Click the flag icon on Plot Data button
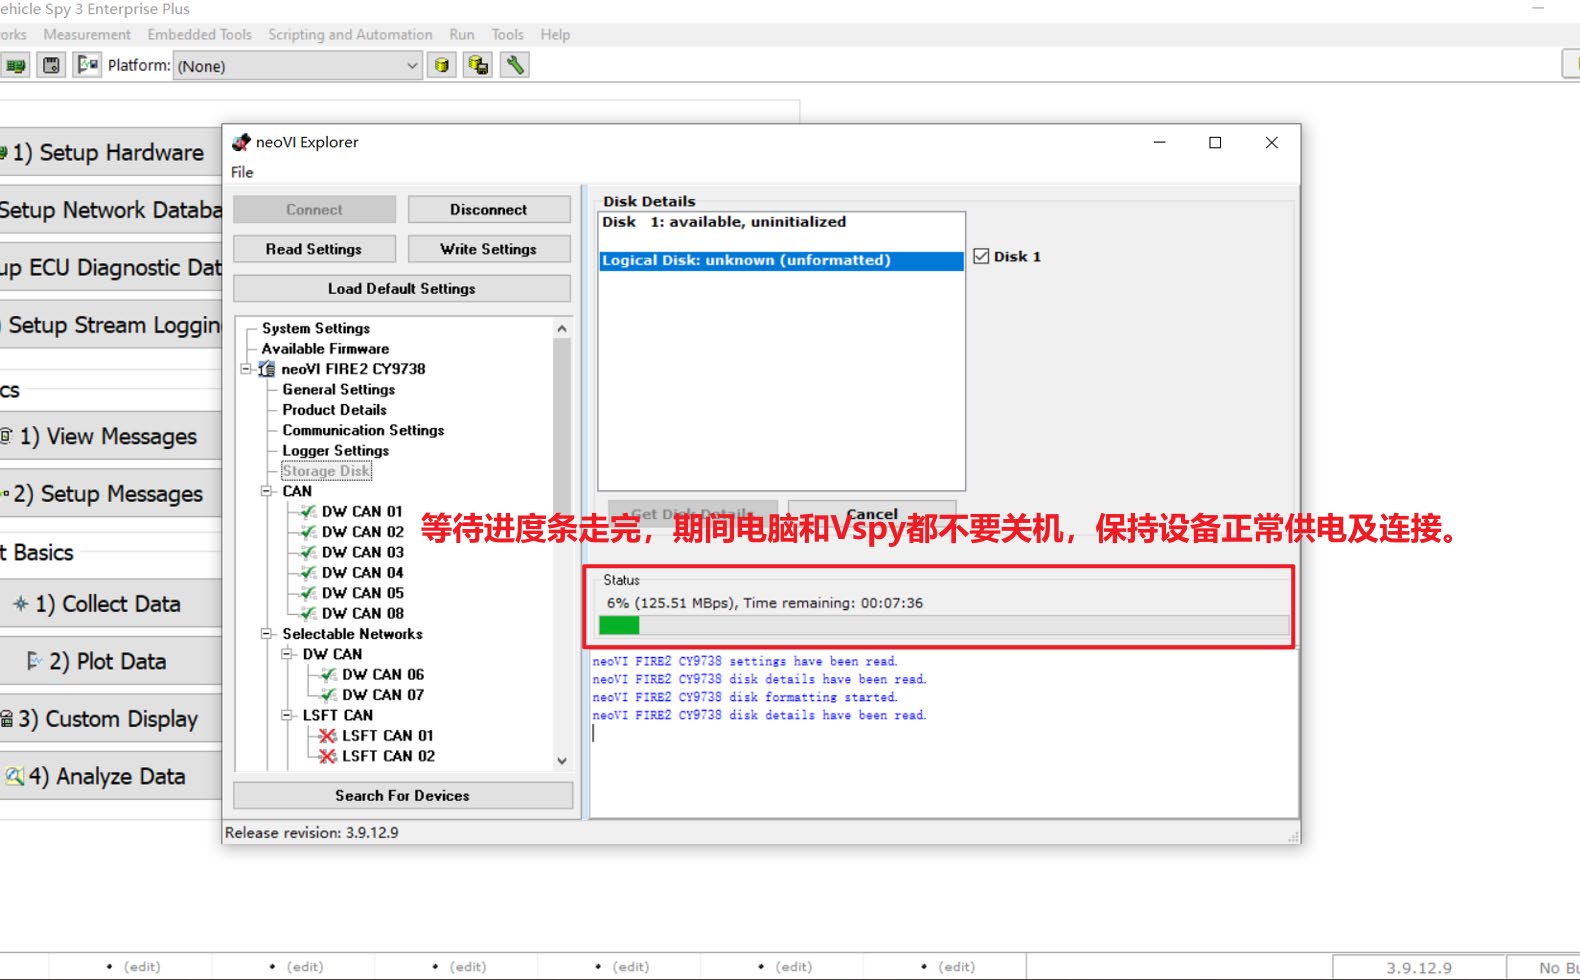Viewport: 1580px width, 980px height. click(x=34, y=660)
